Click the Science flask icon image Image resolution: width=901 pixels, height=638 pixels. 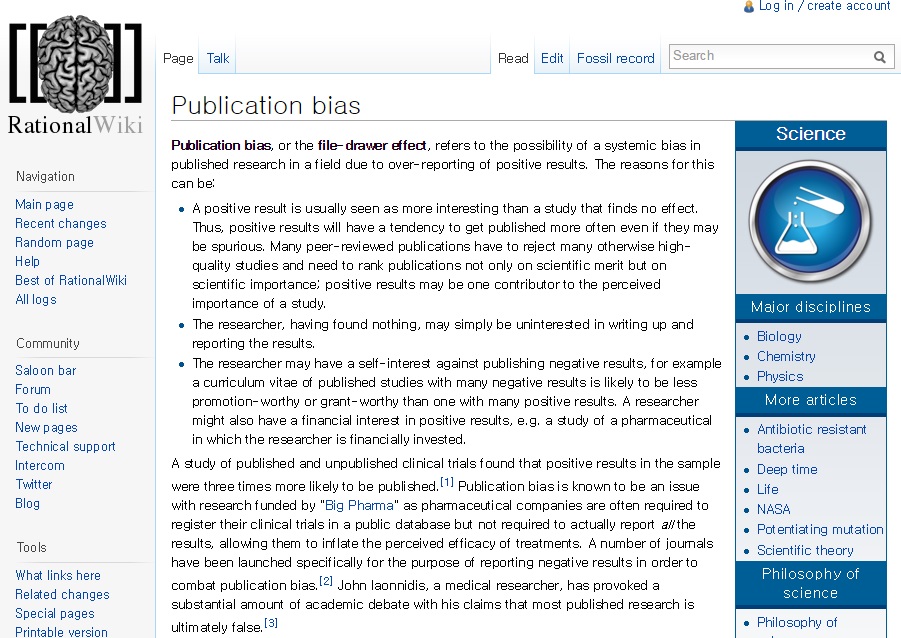[x=810, y=221]
